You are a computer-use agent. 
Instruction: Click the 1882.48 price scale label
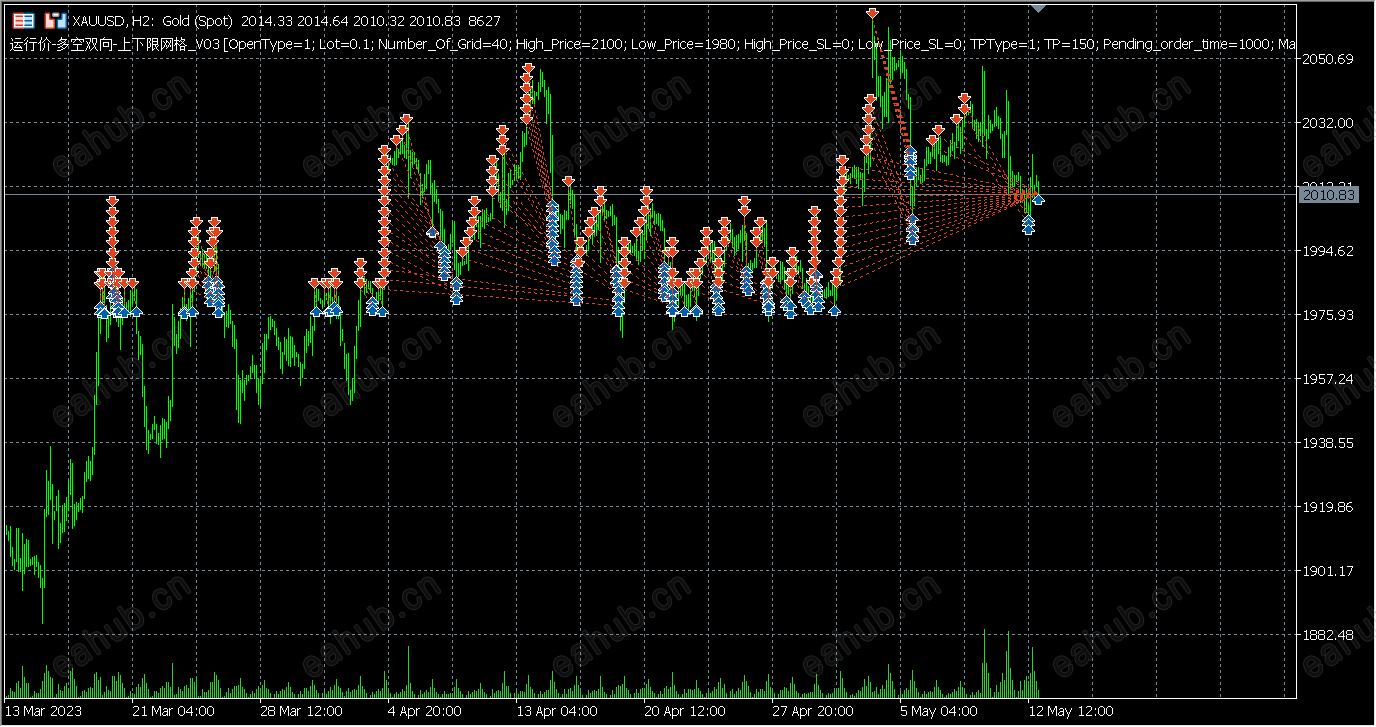(x=1327, y=635)
